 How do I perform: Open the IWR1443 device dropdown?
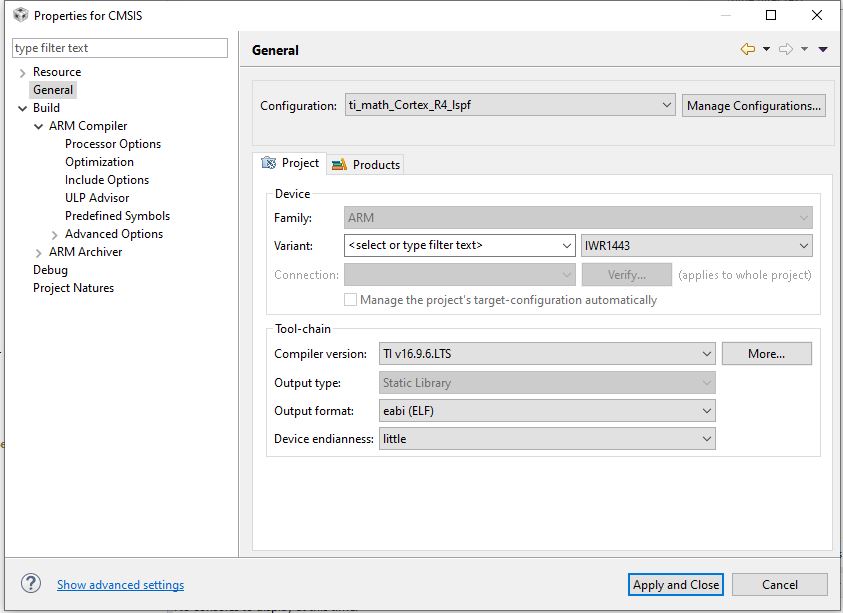[x=697, y=246]
